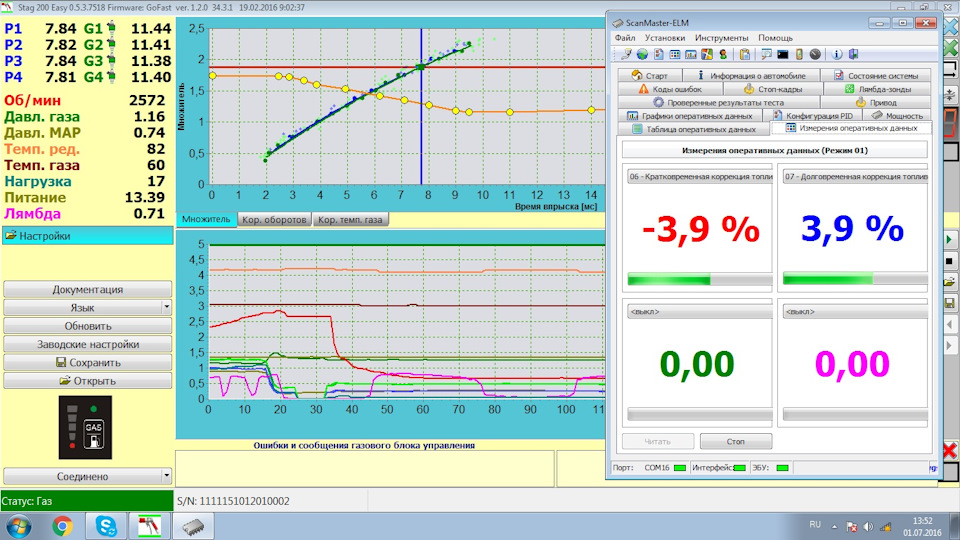Open the Файл menu in ScanMaster
The height and width of the screenshot is (540, 960).
click(625, 38)
